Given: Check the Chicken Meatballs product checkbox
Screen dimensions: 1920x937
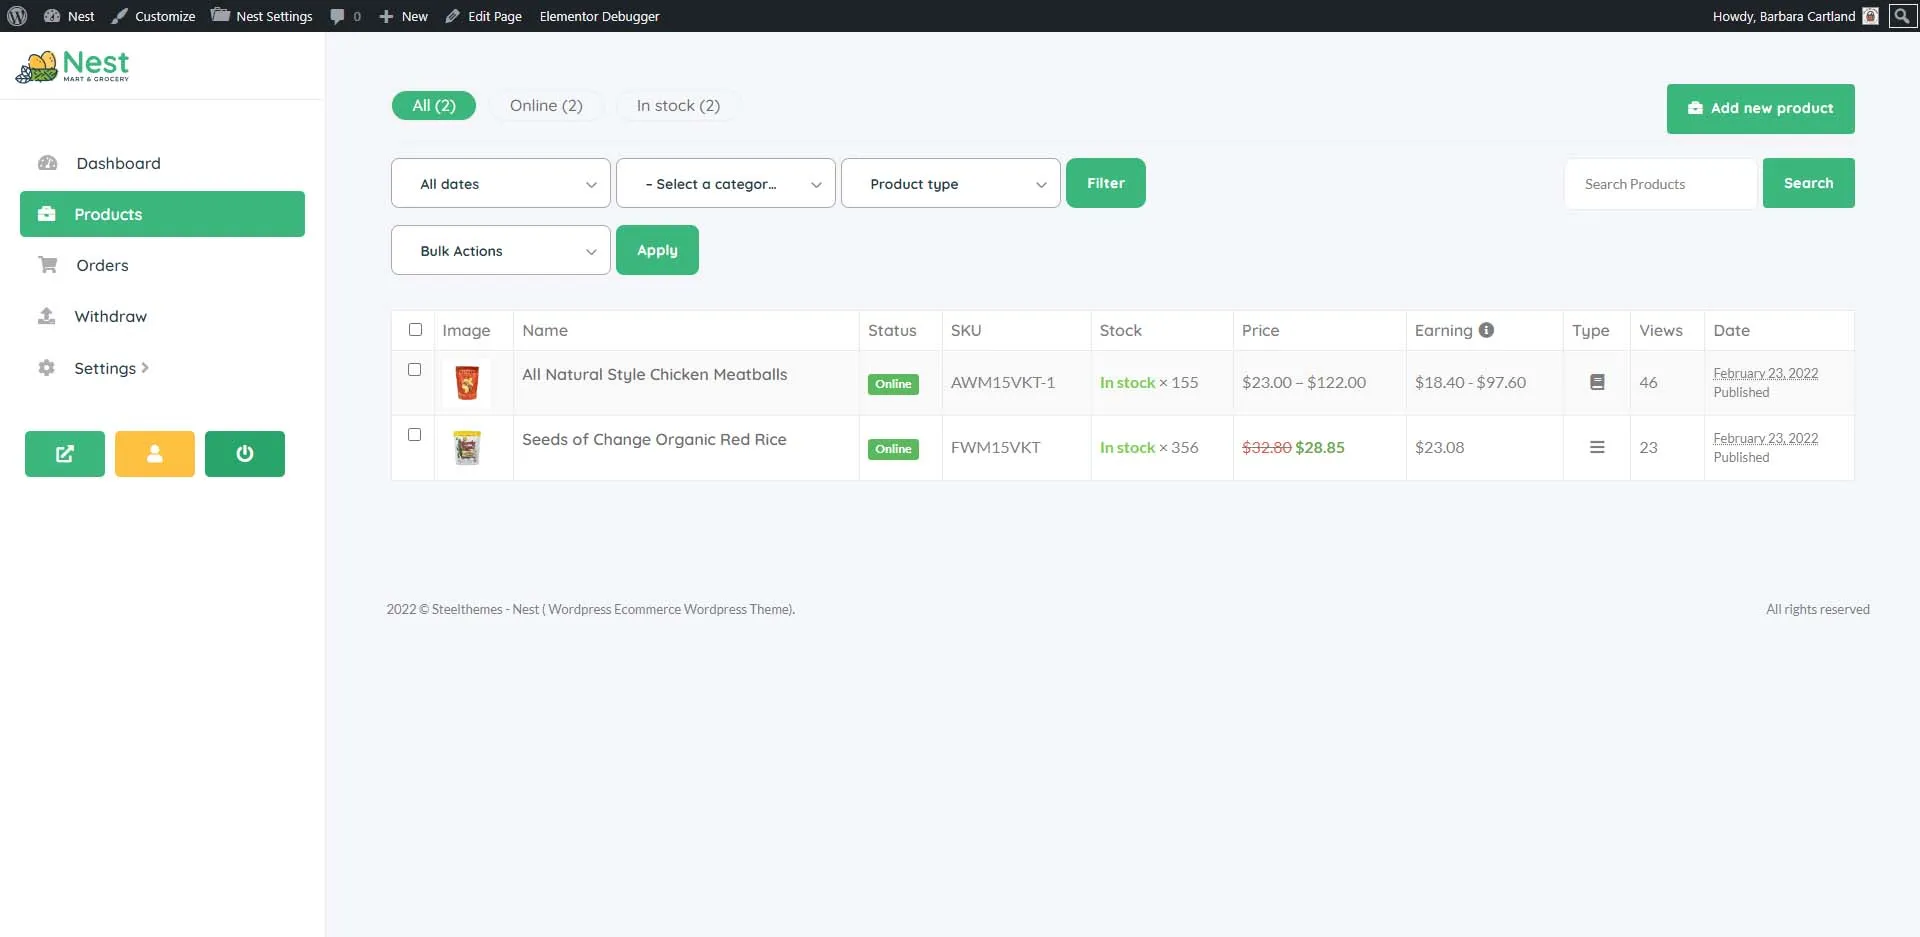Looking at the screenshot, I should (414, 369).
